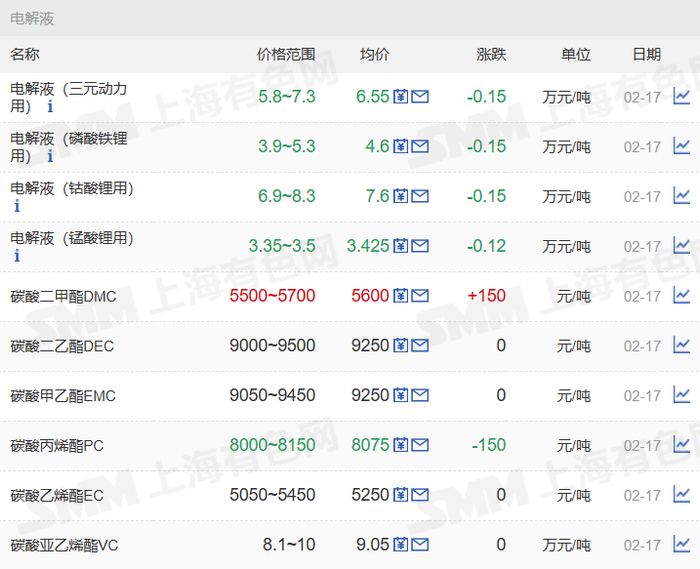Show trend chart for 碳酸二甲酯DMC
This screenshot has height=569, width=700.
pyautogui.click(x=681, y=295)
